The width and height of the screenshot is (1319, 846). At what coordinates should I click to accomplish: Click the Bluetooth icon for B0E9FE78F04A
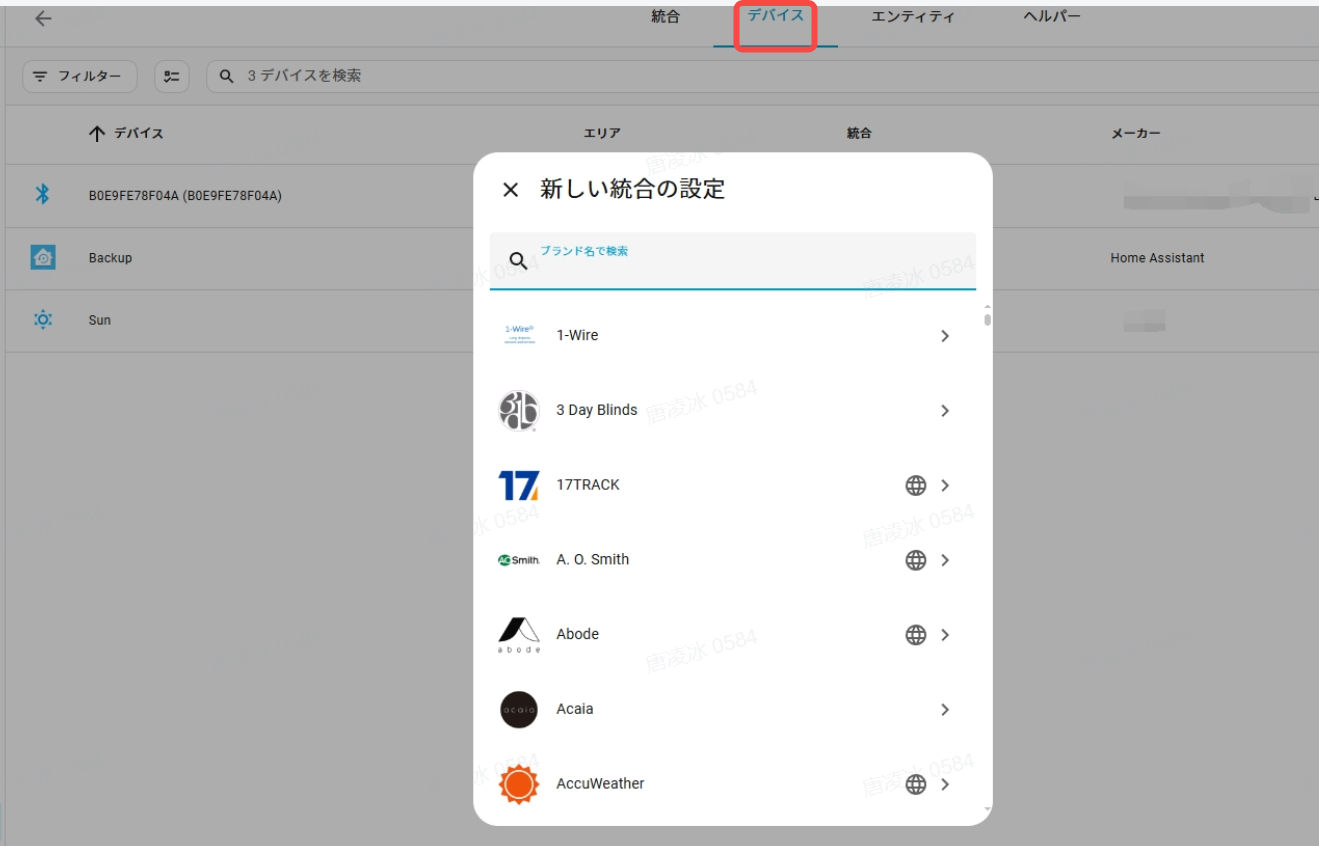tap(43, 195)
